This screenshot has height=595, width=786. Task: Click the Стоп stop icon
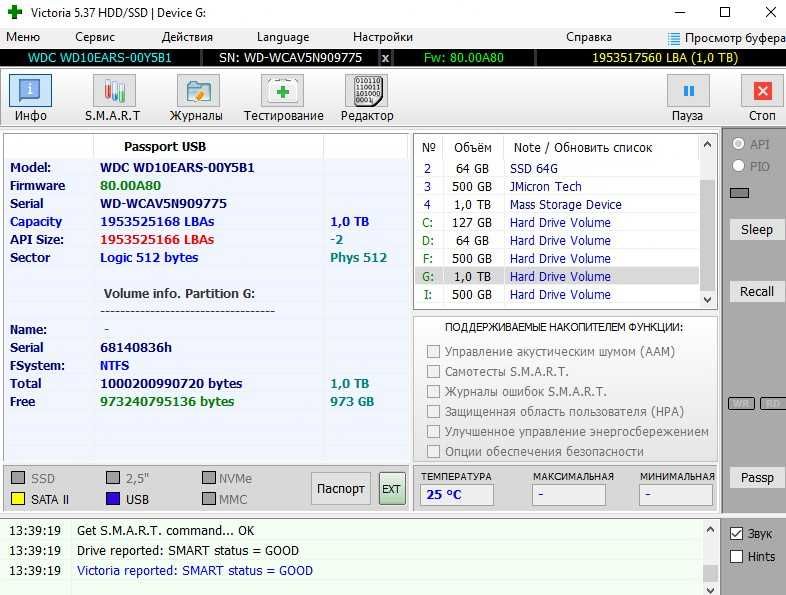pyautogui.click(x=762, y=91)
